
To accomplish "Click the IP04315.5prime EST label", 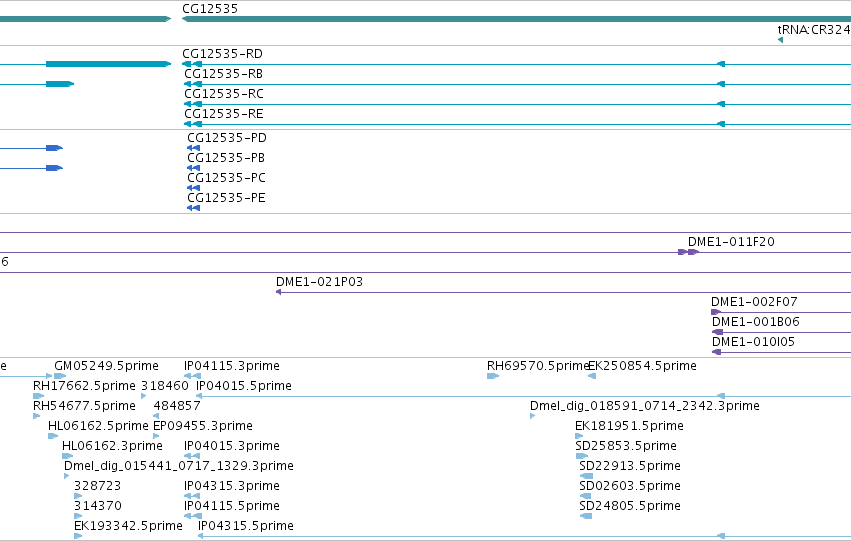I will coord(246,526).
